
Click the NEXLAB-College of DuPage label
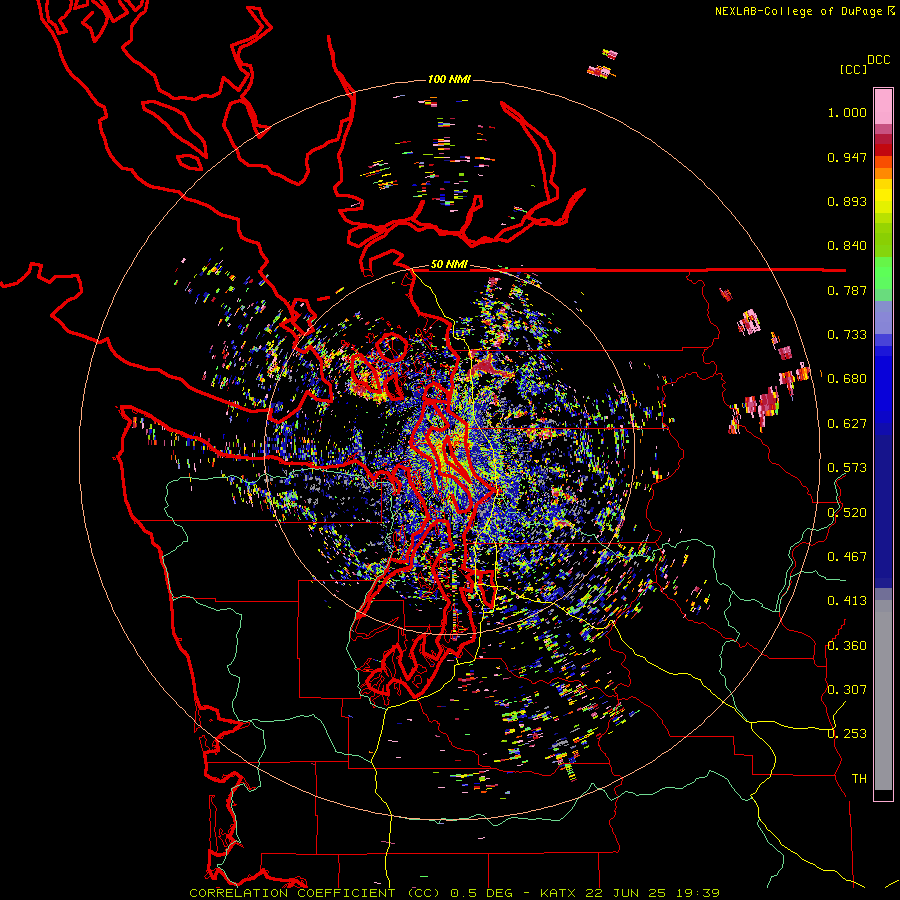pyautogui.click(x=801, y=11)
